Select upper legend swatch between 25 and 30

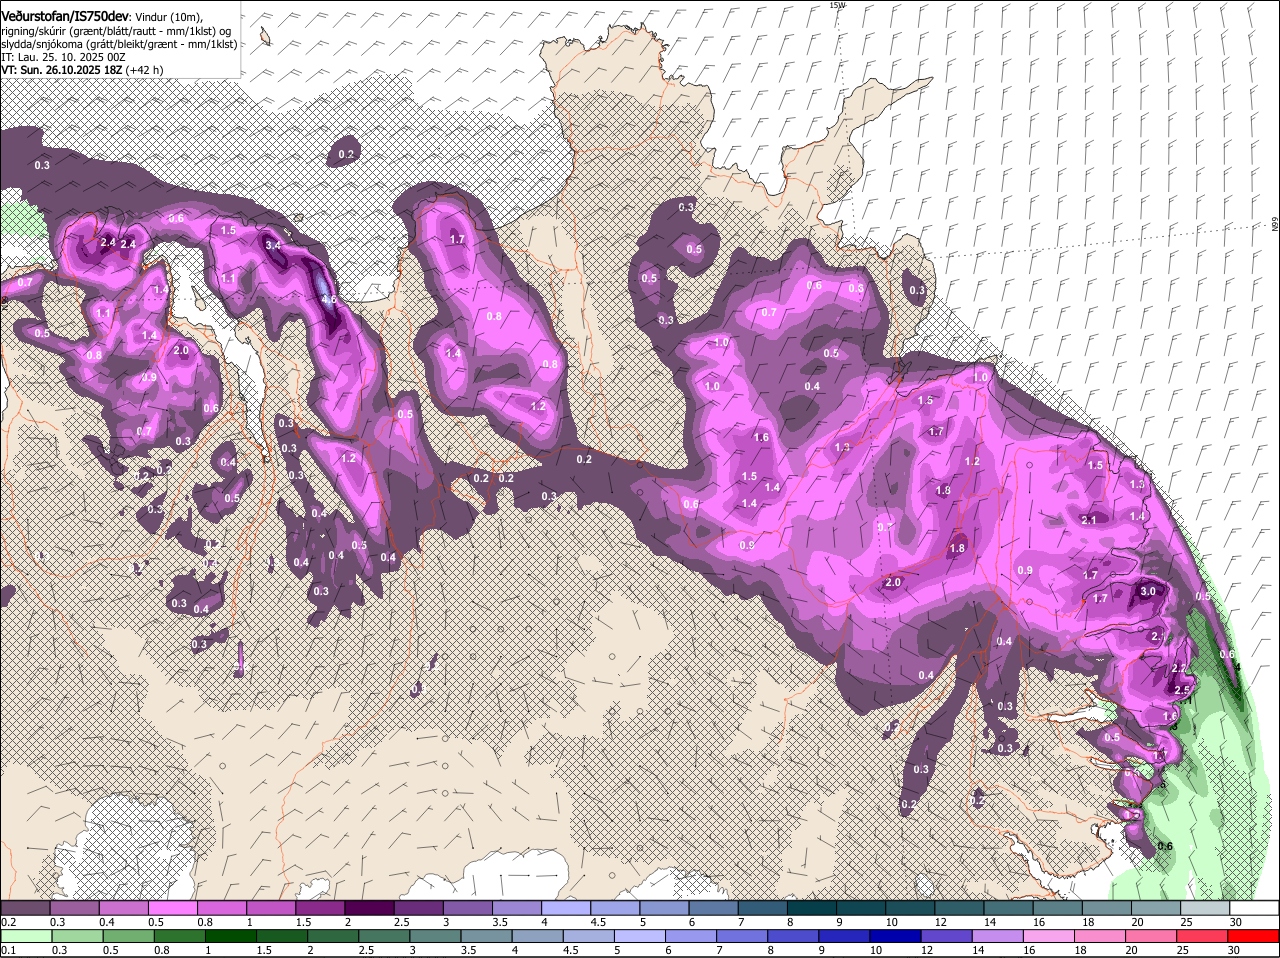[1206, 908]
